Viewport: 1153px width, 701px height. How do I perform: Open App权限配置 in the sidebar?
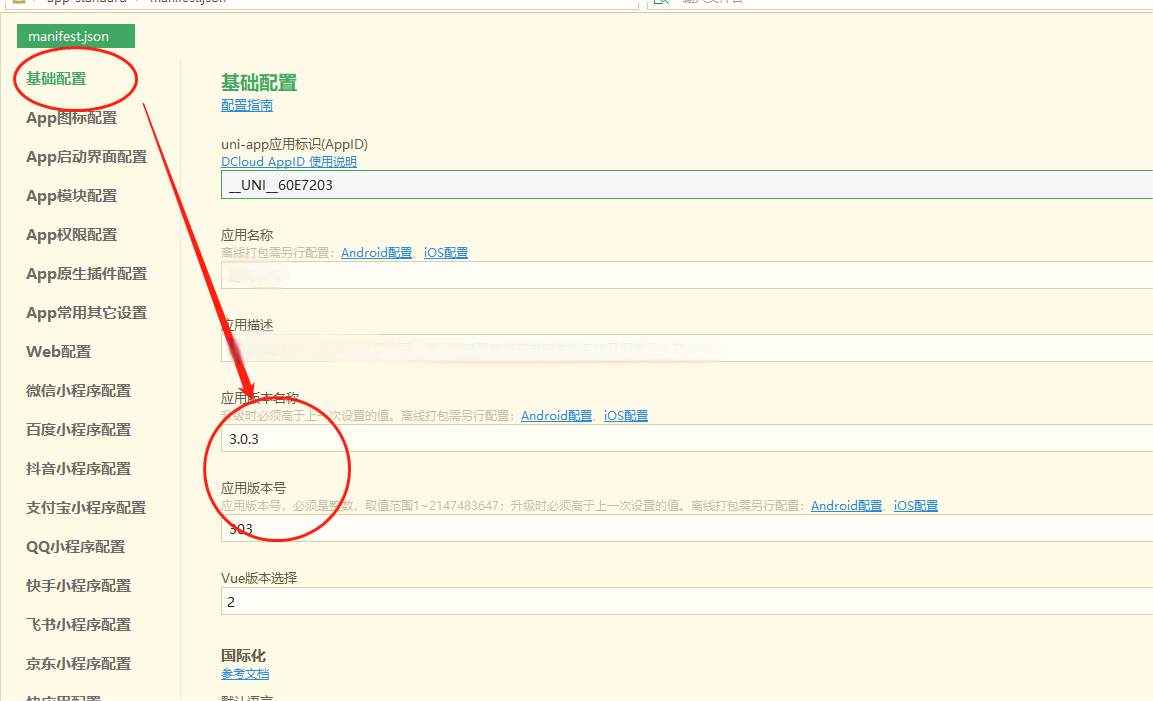[x=71, y=235]
